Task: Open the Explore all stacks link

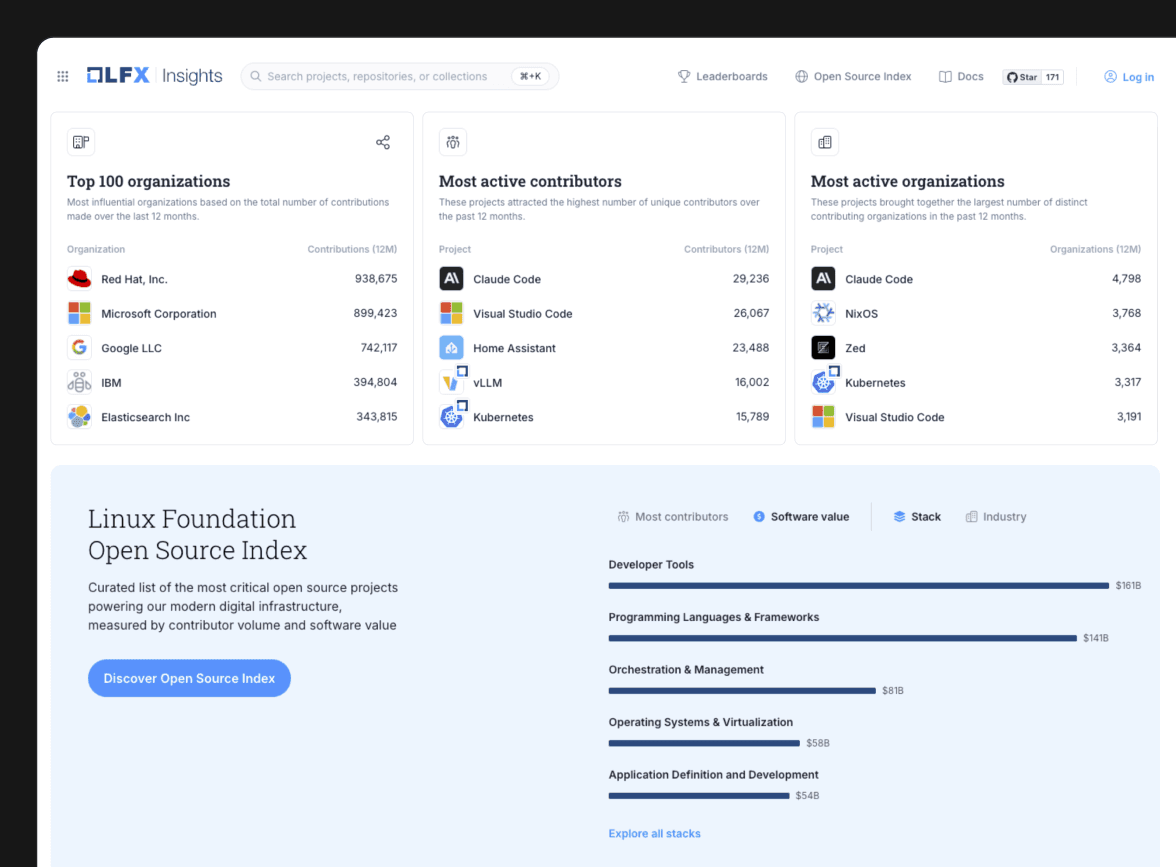Action: pyautogui.click(x=654, y=833)
